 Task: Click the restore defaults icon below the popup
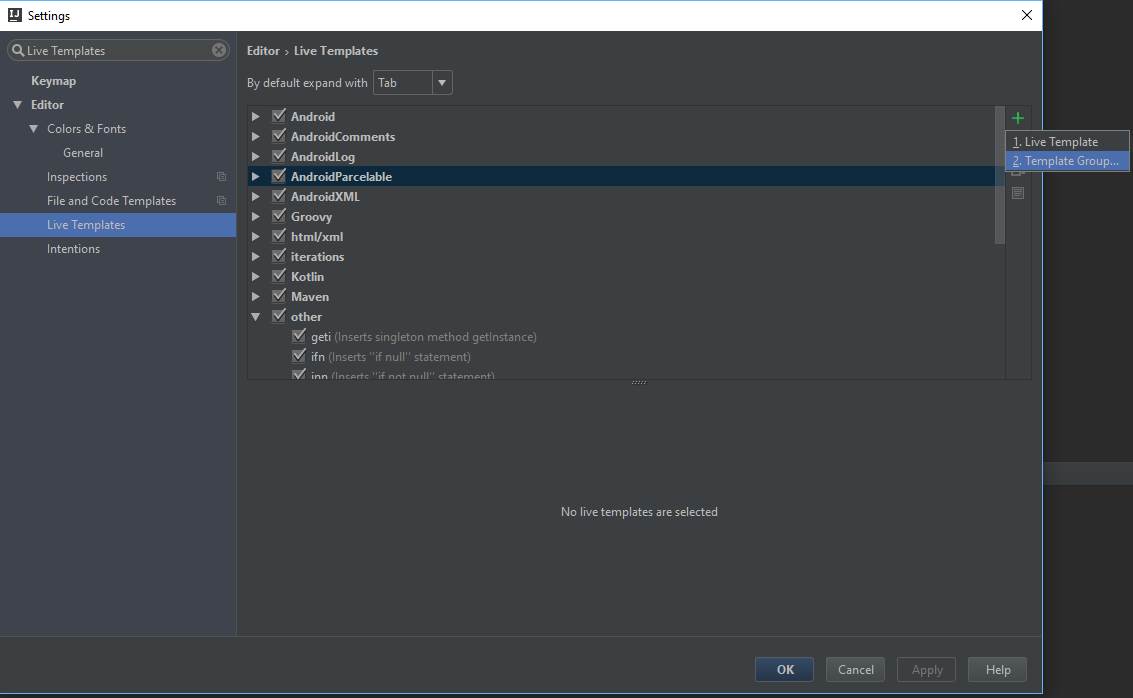coord(1017,193)
